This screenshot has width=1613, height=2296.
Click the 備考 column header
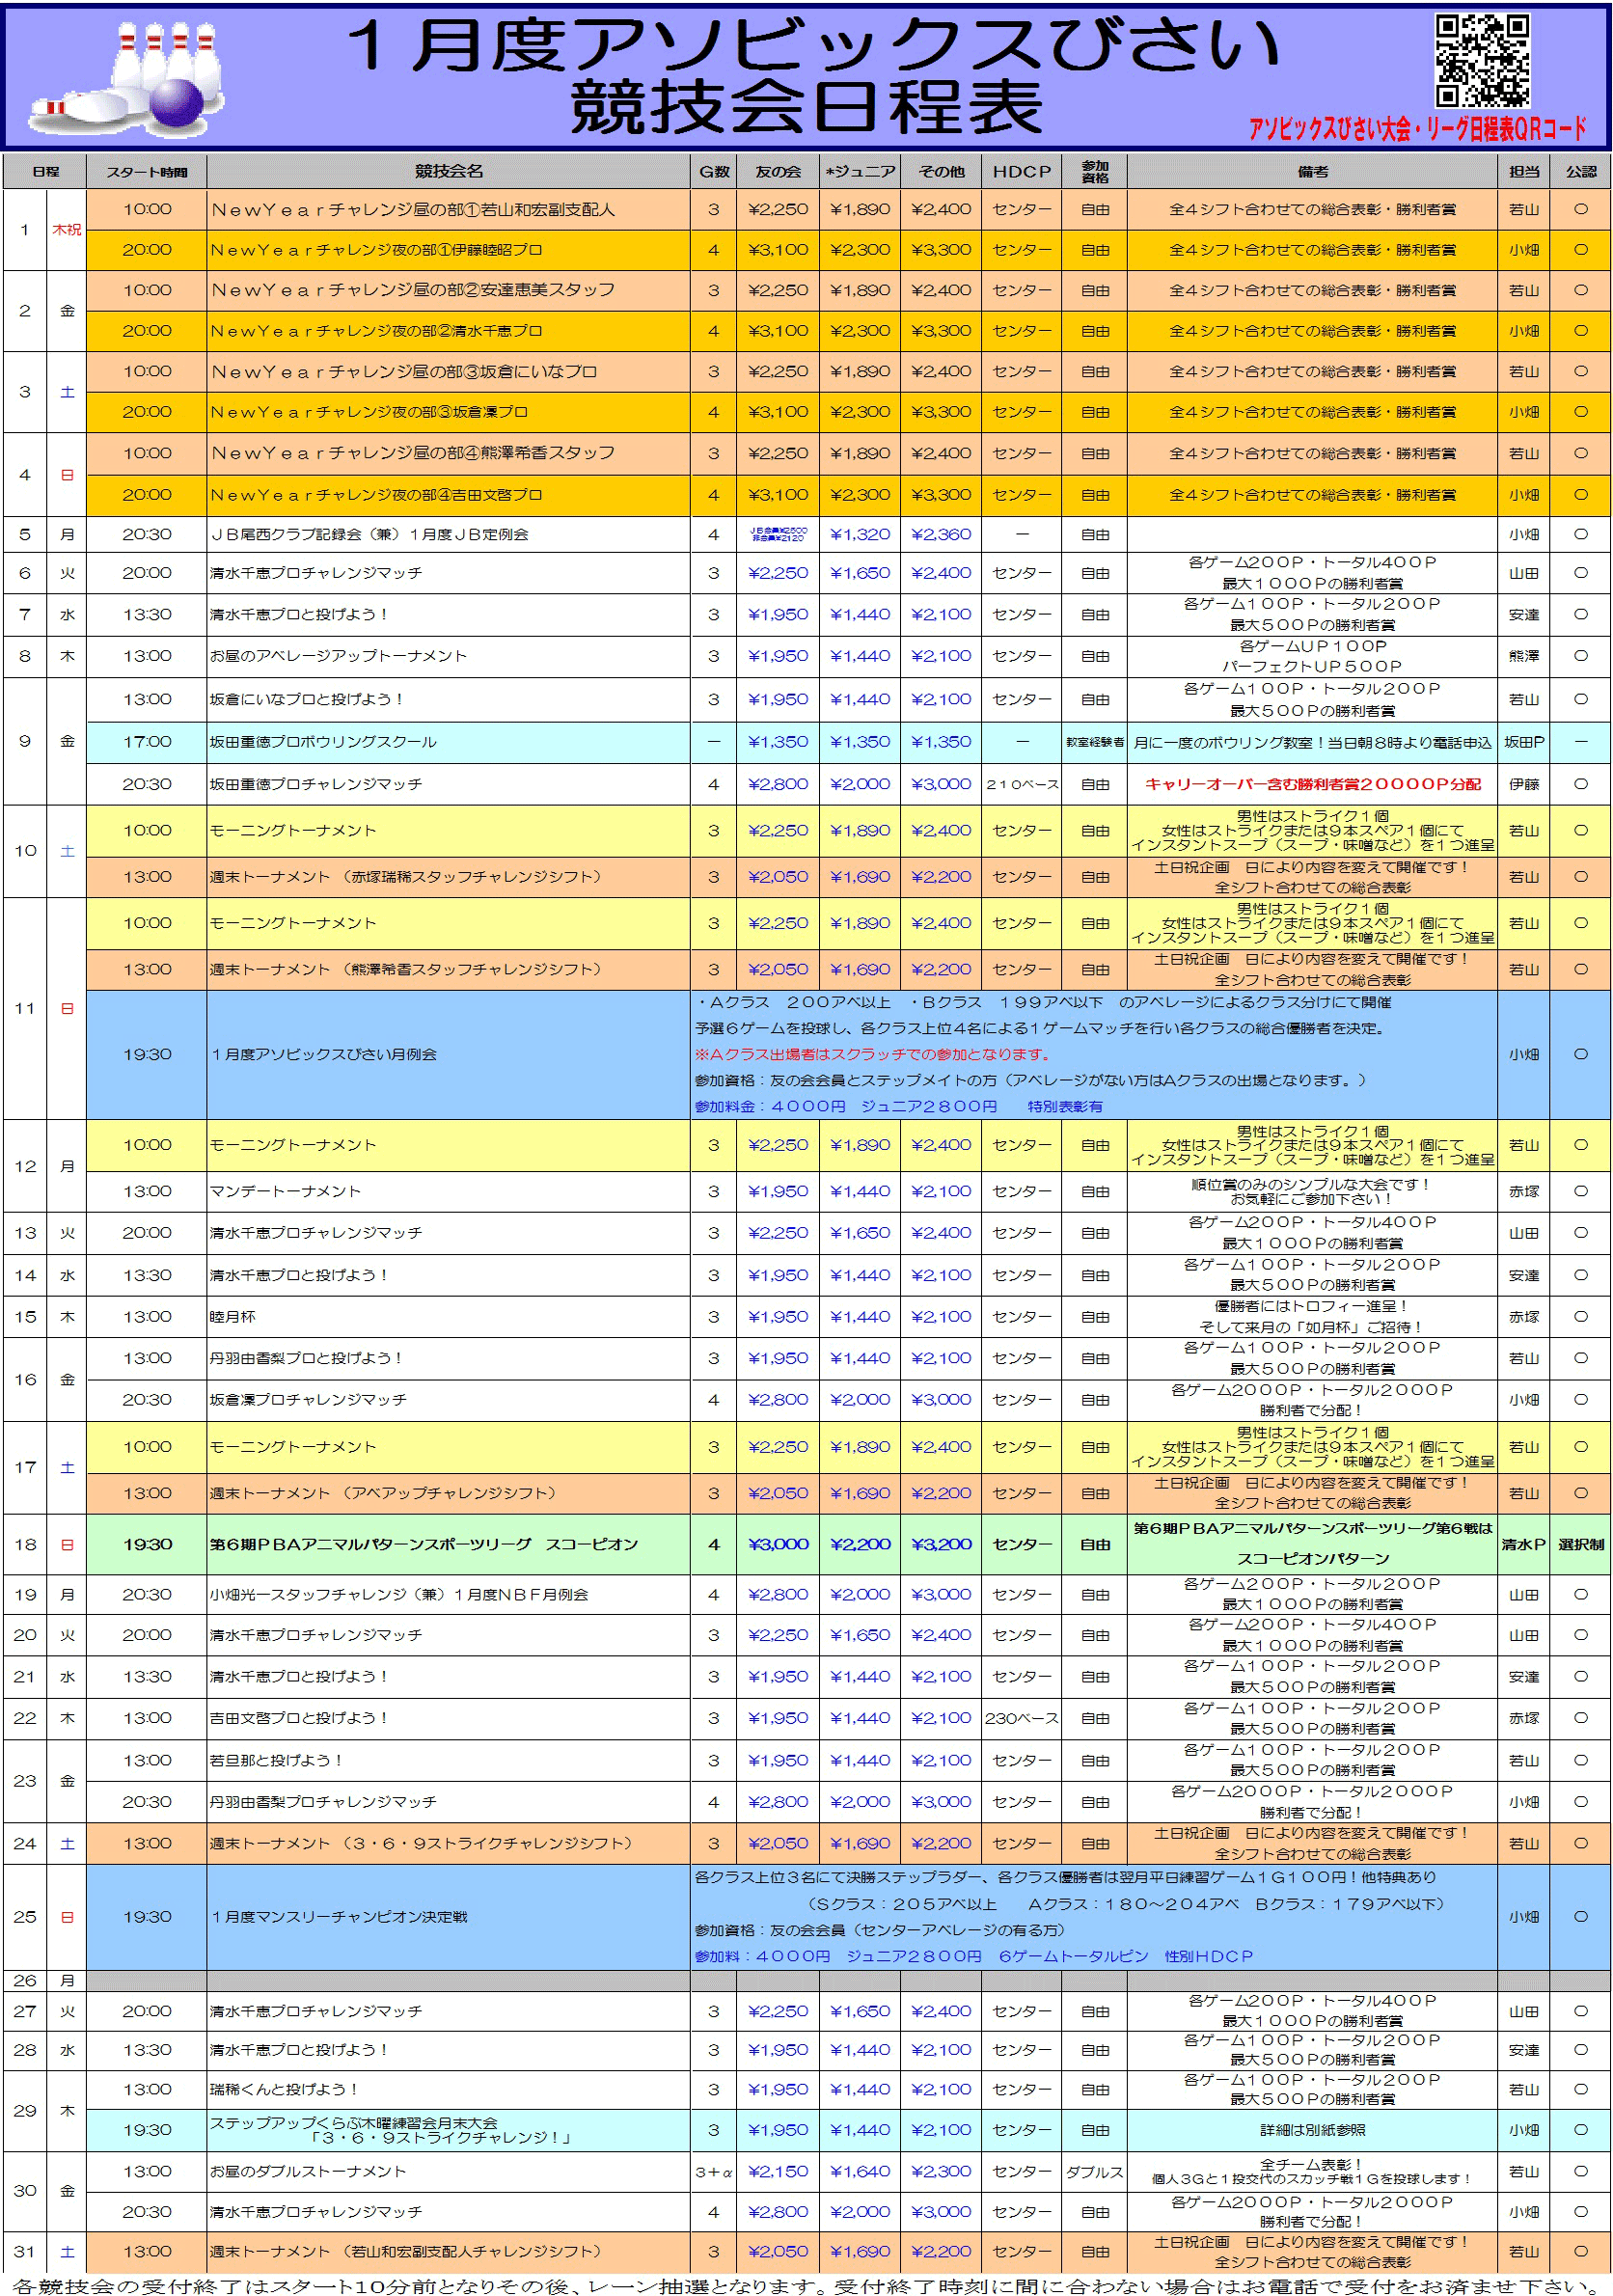(x=1311, y=172)
